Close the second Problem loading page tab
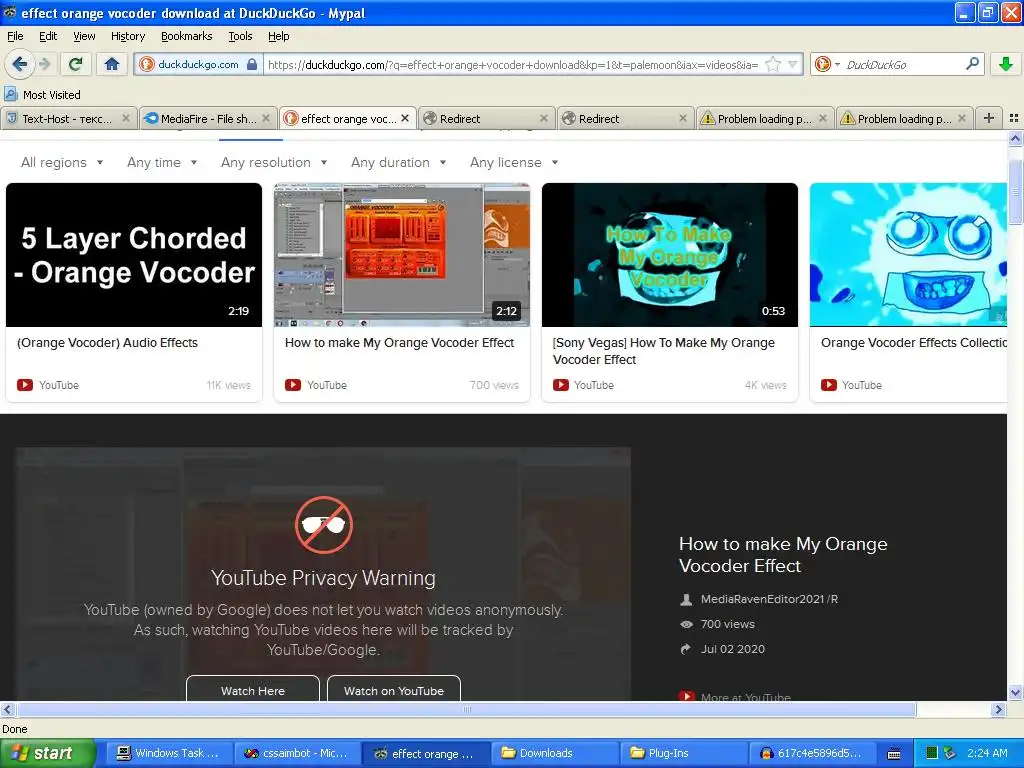The width and height of the screenshot is (1024, 768). click(x=962, y=118)
